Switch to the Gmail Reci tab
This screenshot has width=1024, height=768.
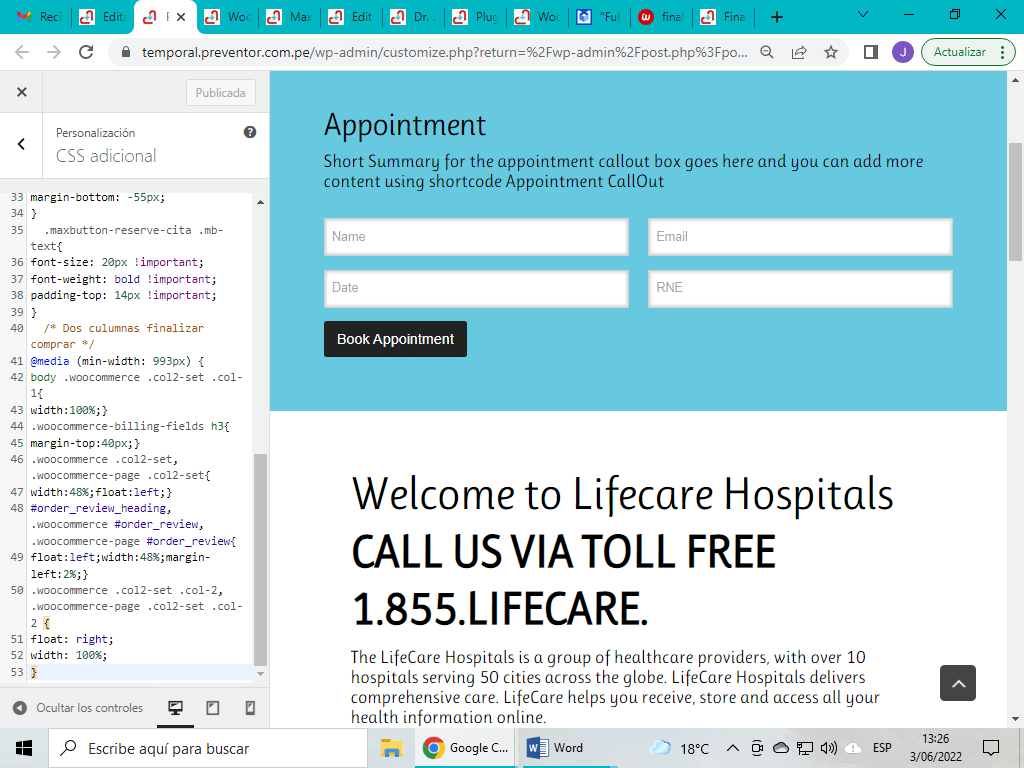(x=39, y=17)
